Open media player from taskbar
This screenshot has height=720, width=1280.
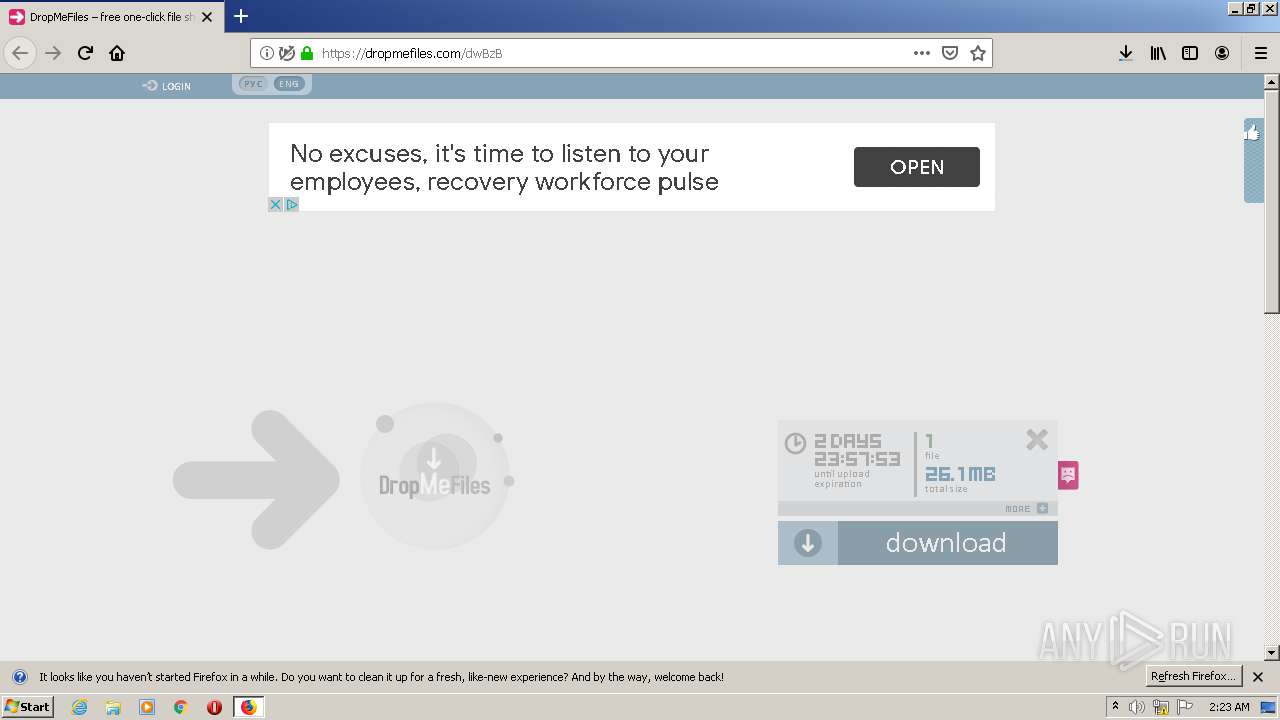pyautogui.click(x=147, y=707)
